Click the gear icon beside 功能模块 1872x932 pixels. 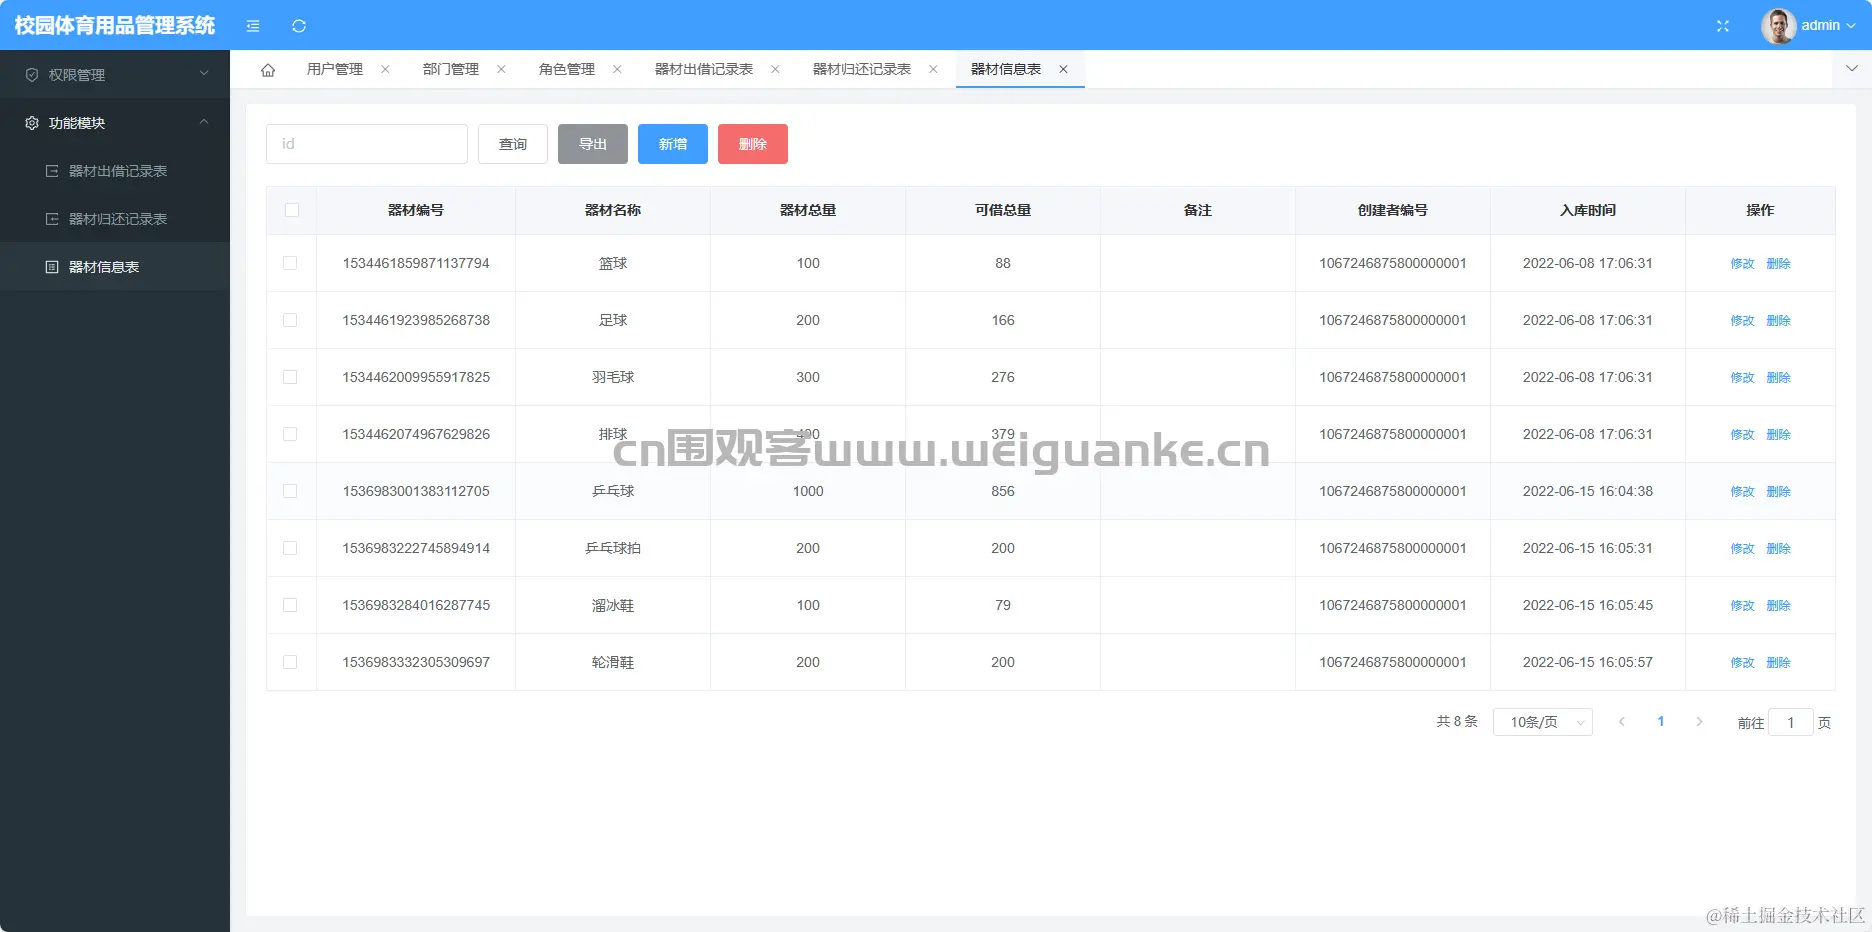32,123
